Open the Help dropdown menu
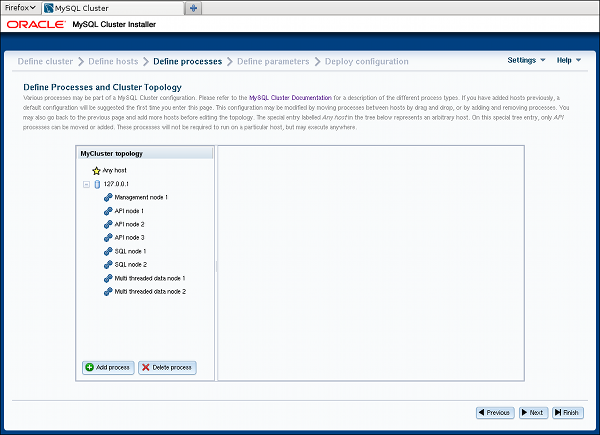Screen dimensions: 600x435 coord(569,61)
